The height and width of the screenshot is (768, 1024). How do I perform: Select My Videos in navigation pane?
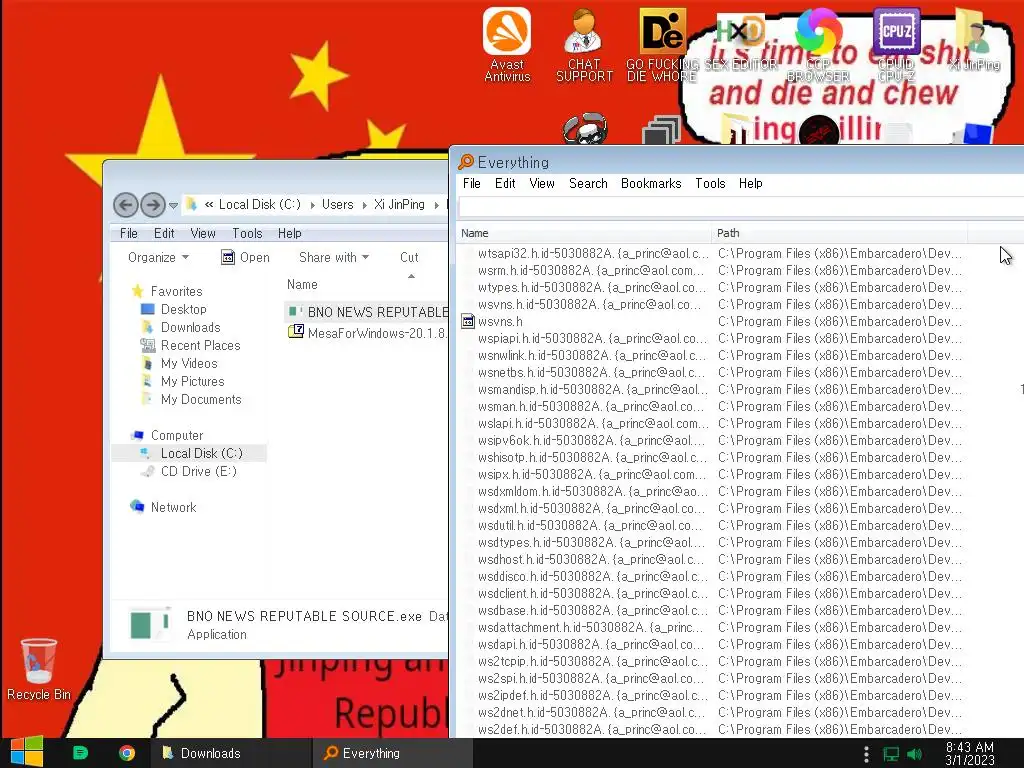pos(189,363)
